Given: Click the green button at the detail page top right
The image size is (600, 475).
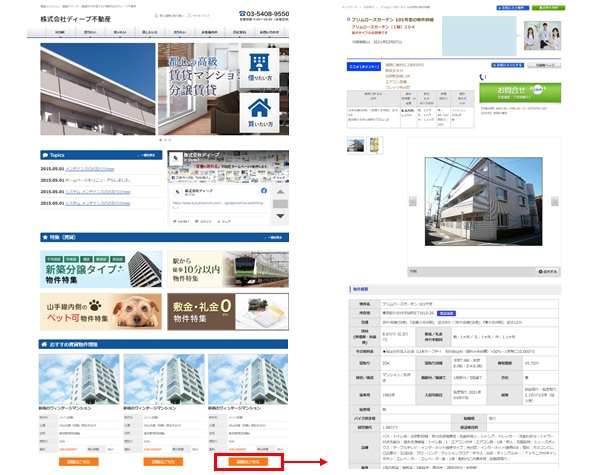Looking at the screenshot, I should point(548,8).
